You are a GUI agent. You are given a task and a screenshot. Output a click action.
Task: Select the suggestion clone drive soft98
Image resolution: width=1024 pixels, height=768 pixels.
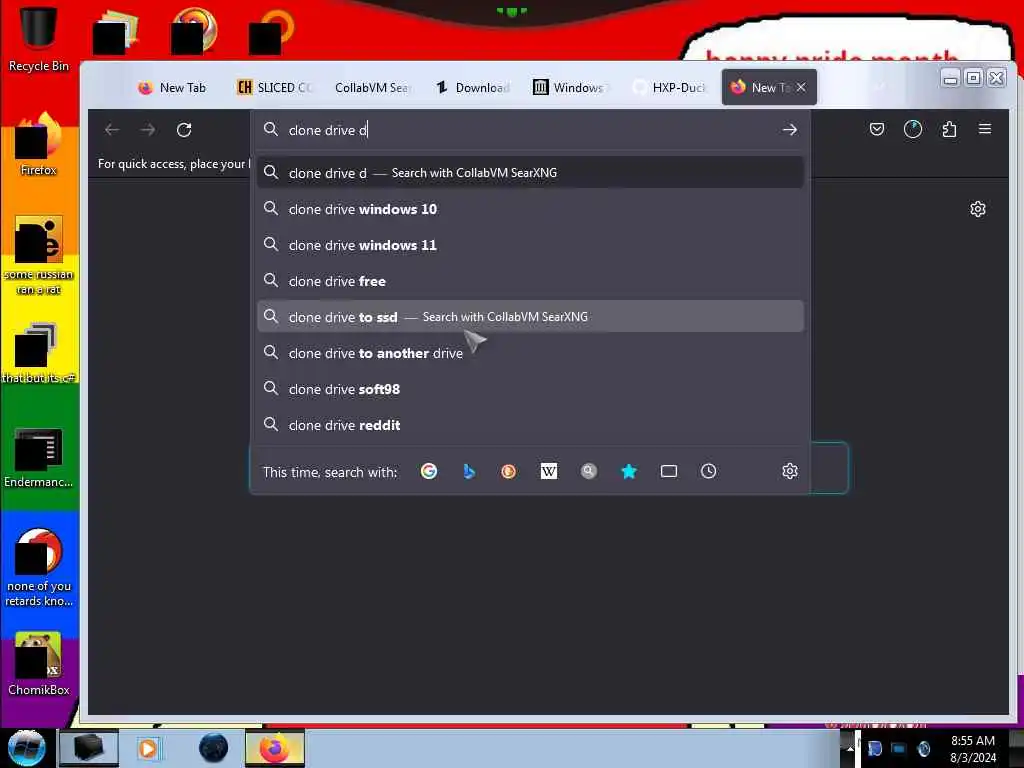(x=530, y=389)
